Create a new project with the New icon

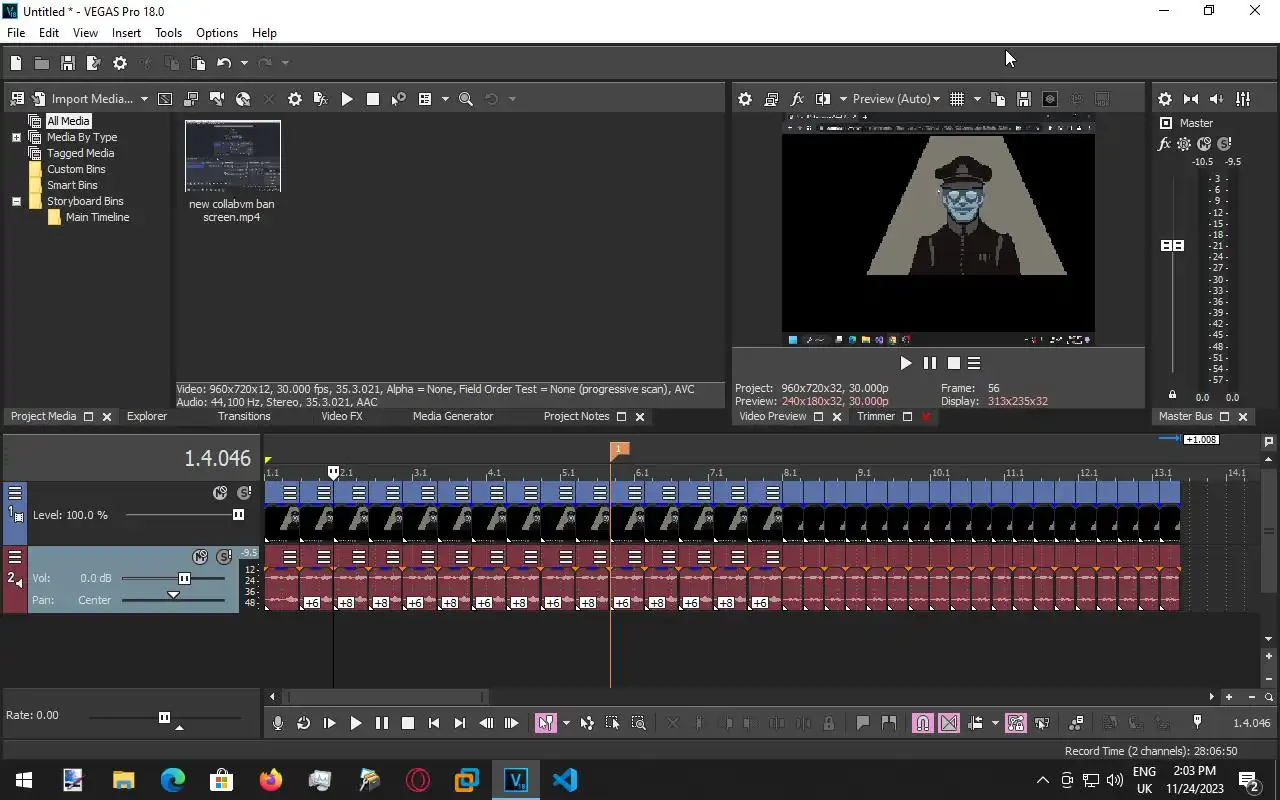coord(16,63)
